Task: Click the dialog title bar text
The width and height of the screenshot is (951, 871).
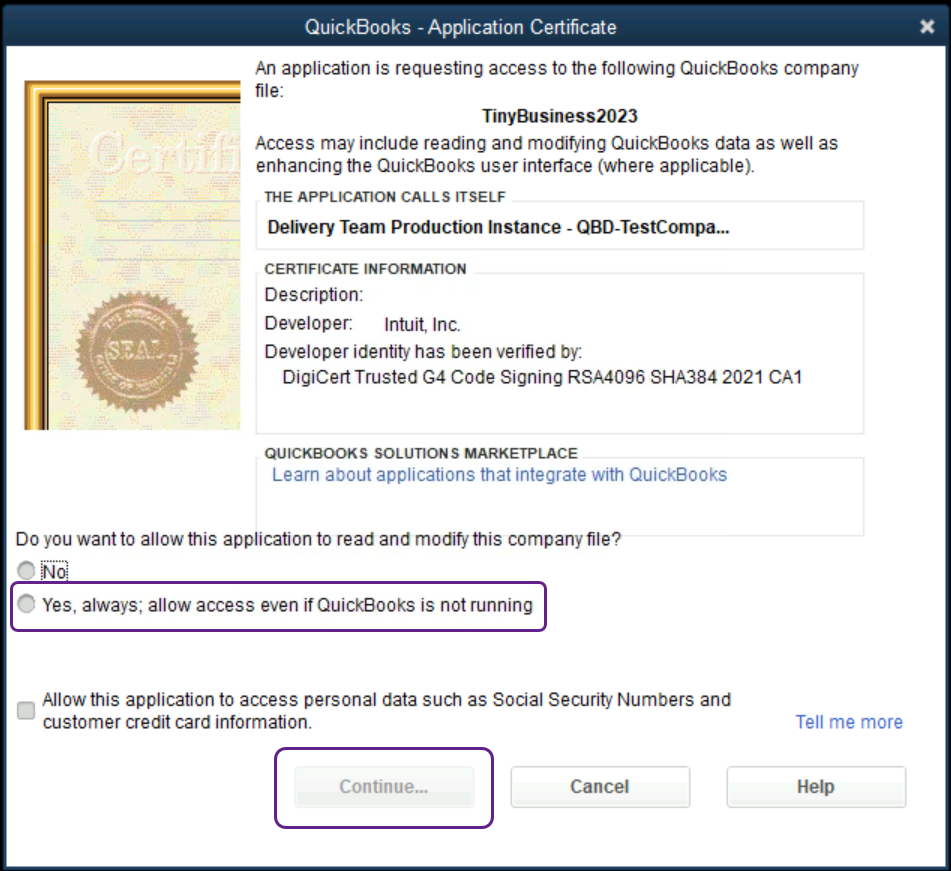Action: point(460,27)
